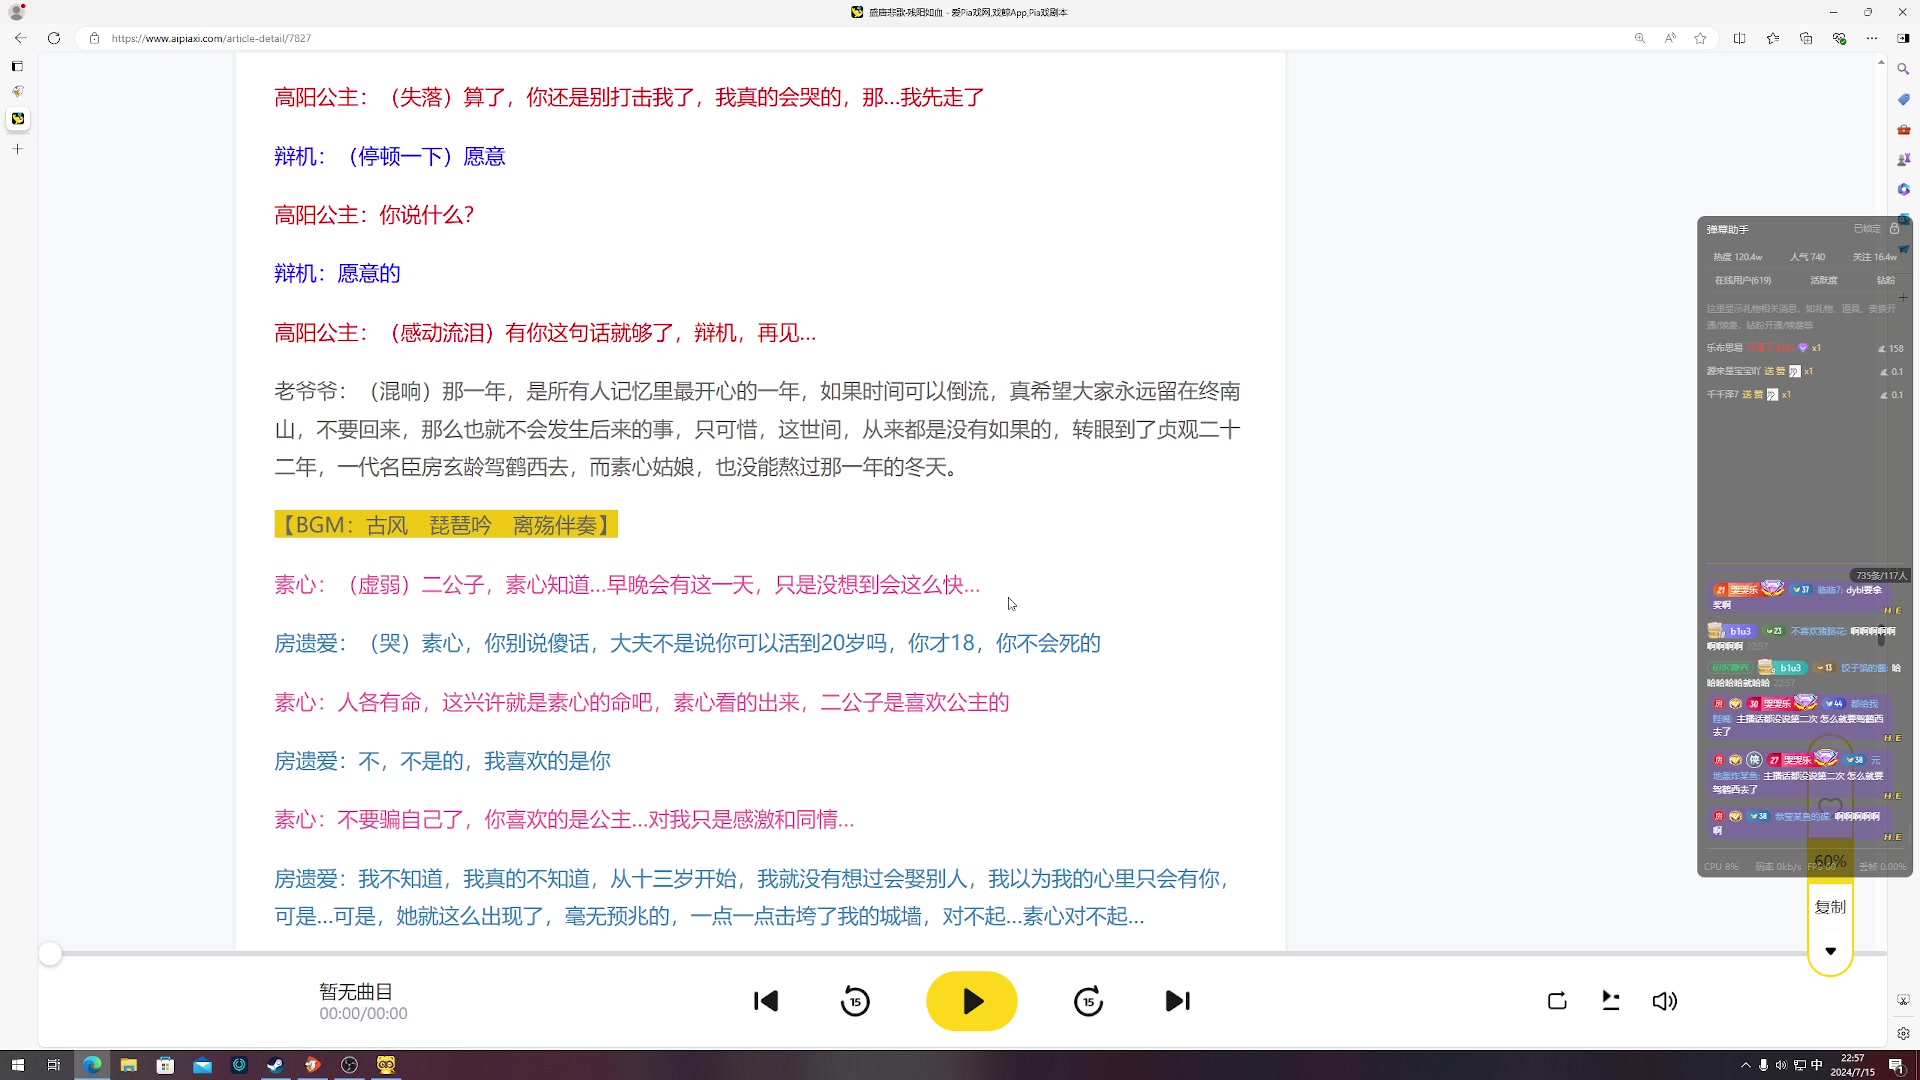Select the playback speed control
Screen dimensions: 1920x1080
[1611, 1001]
